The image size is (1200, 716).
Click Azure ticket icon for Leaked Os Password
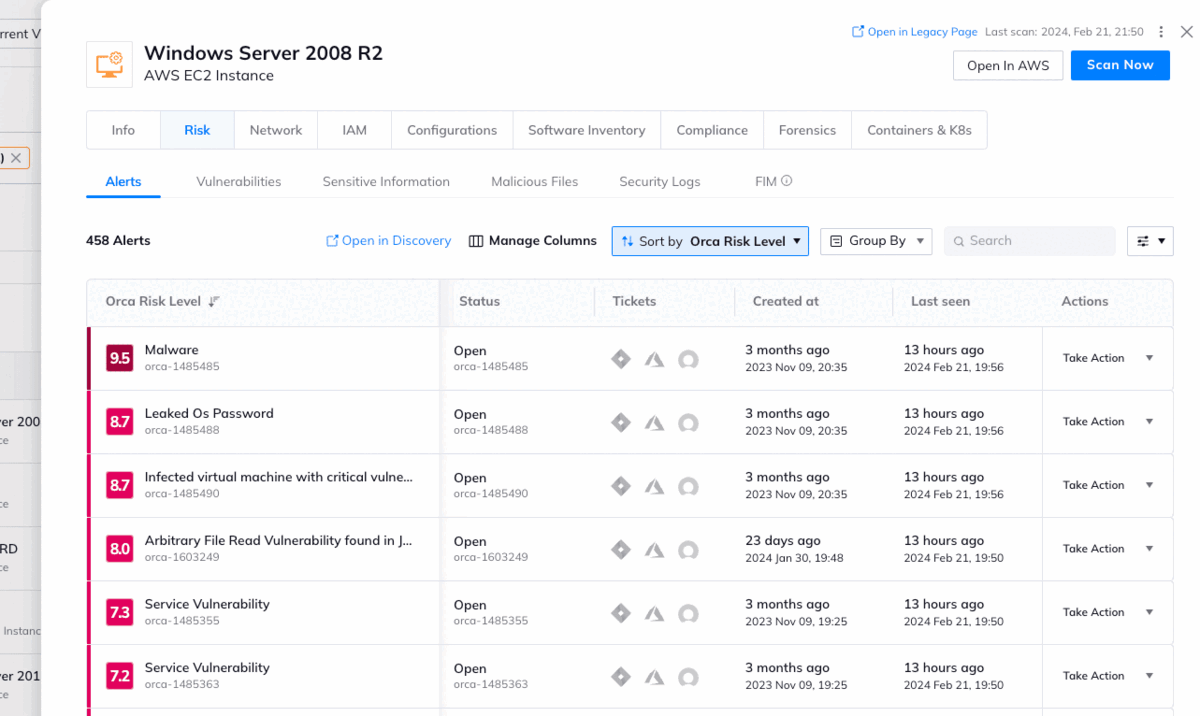[x=654, y=423]
